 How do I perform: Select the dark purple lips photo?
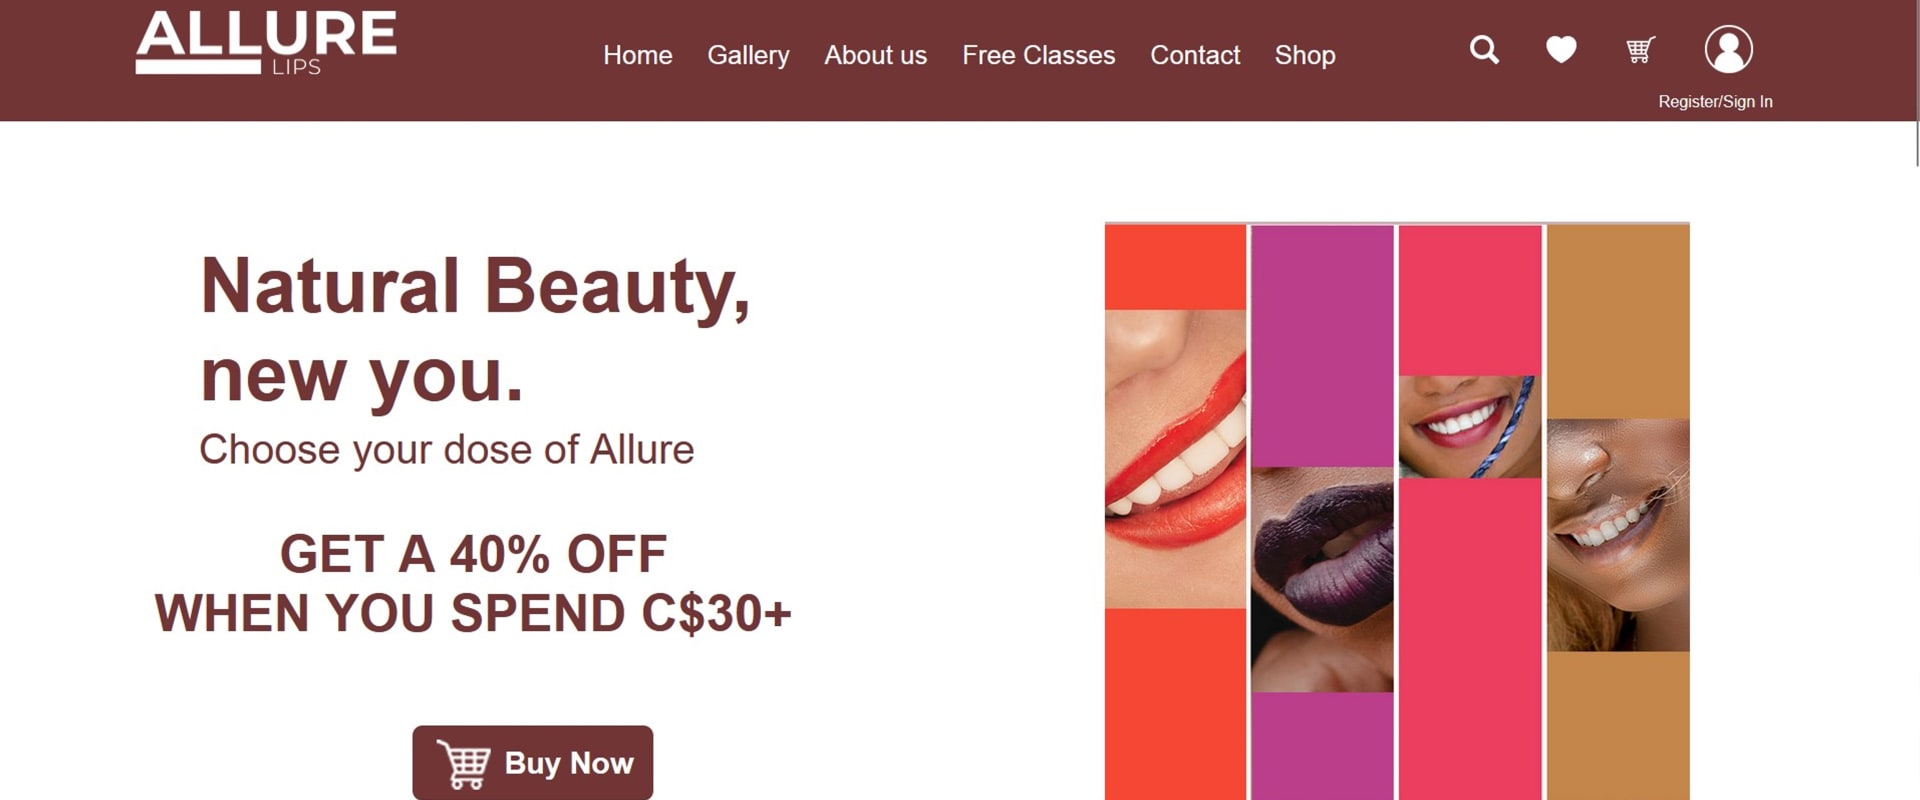pos(1322,579)
